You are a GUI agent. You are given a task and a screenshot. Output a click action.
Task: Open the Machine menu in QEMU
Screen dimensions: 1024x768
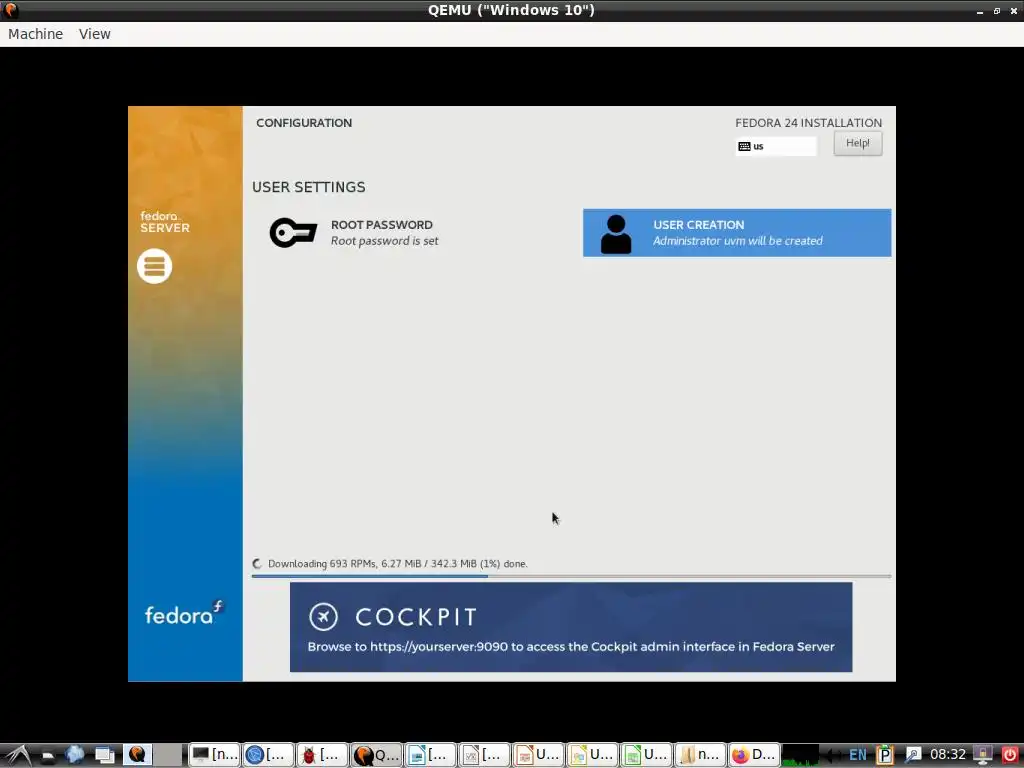pyautogui.click(x=35, y=34)
